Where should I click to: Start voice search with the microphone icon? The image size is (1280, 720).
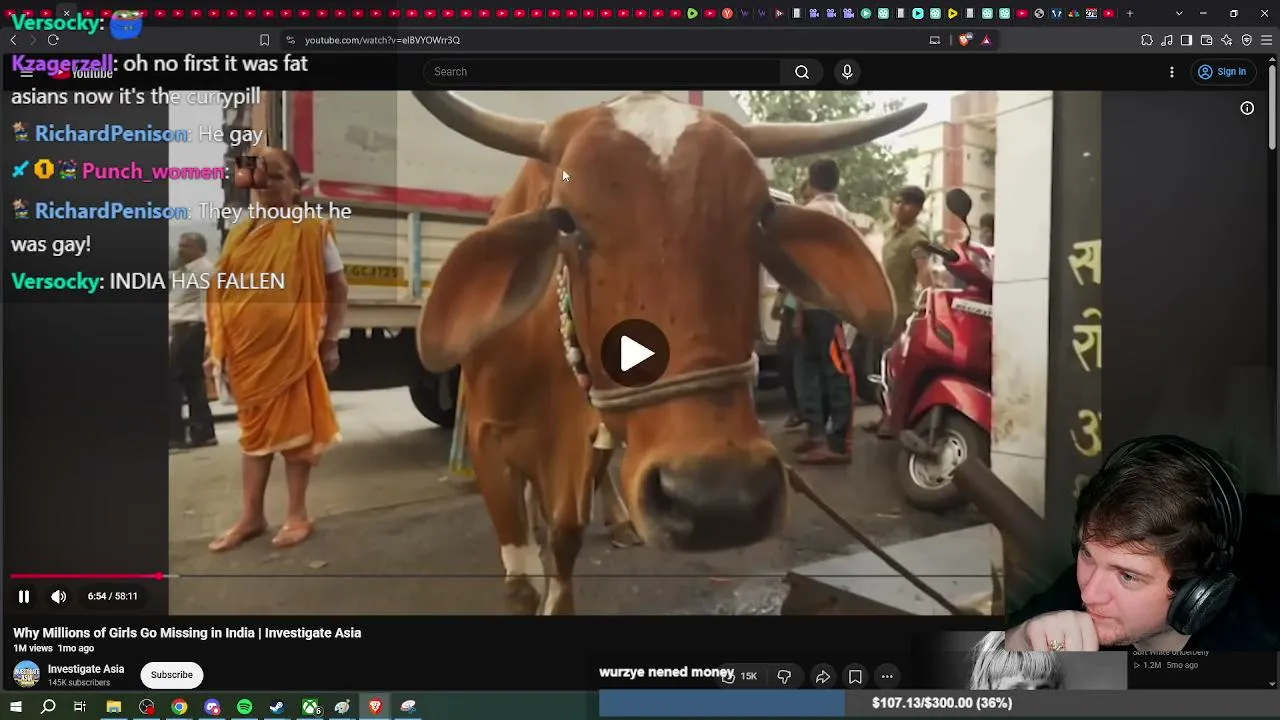coord(847,72)
